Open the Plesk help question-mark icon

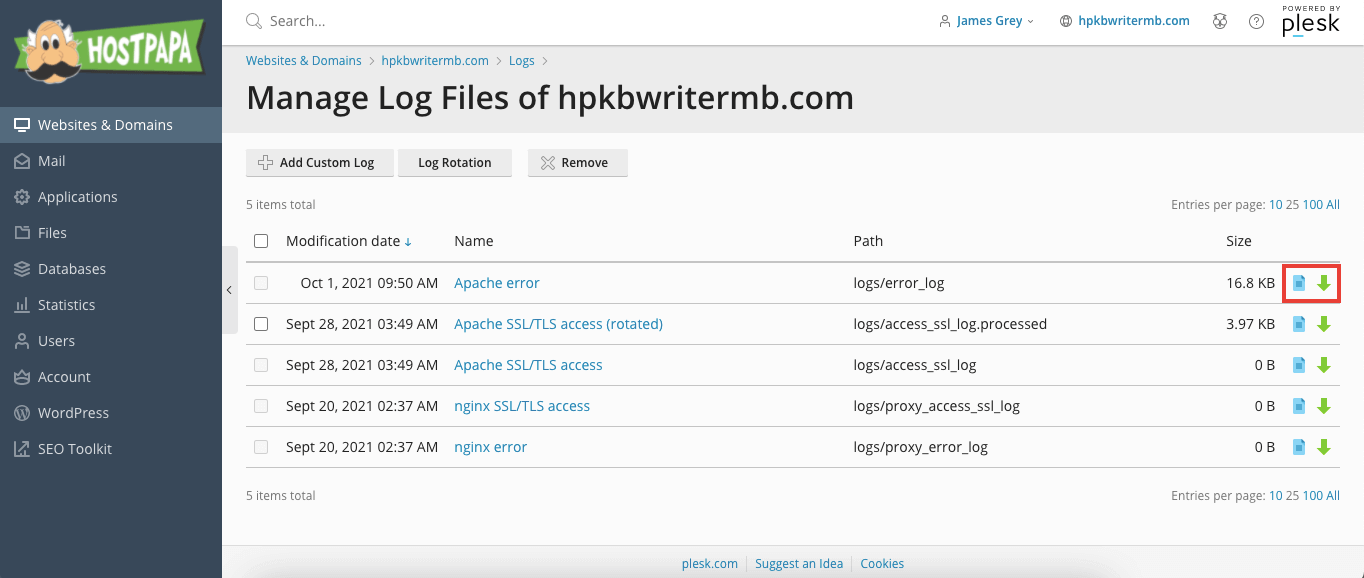[x=1256, y=20]
